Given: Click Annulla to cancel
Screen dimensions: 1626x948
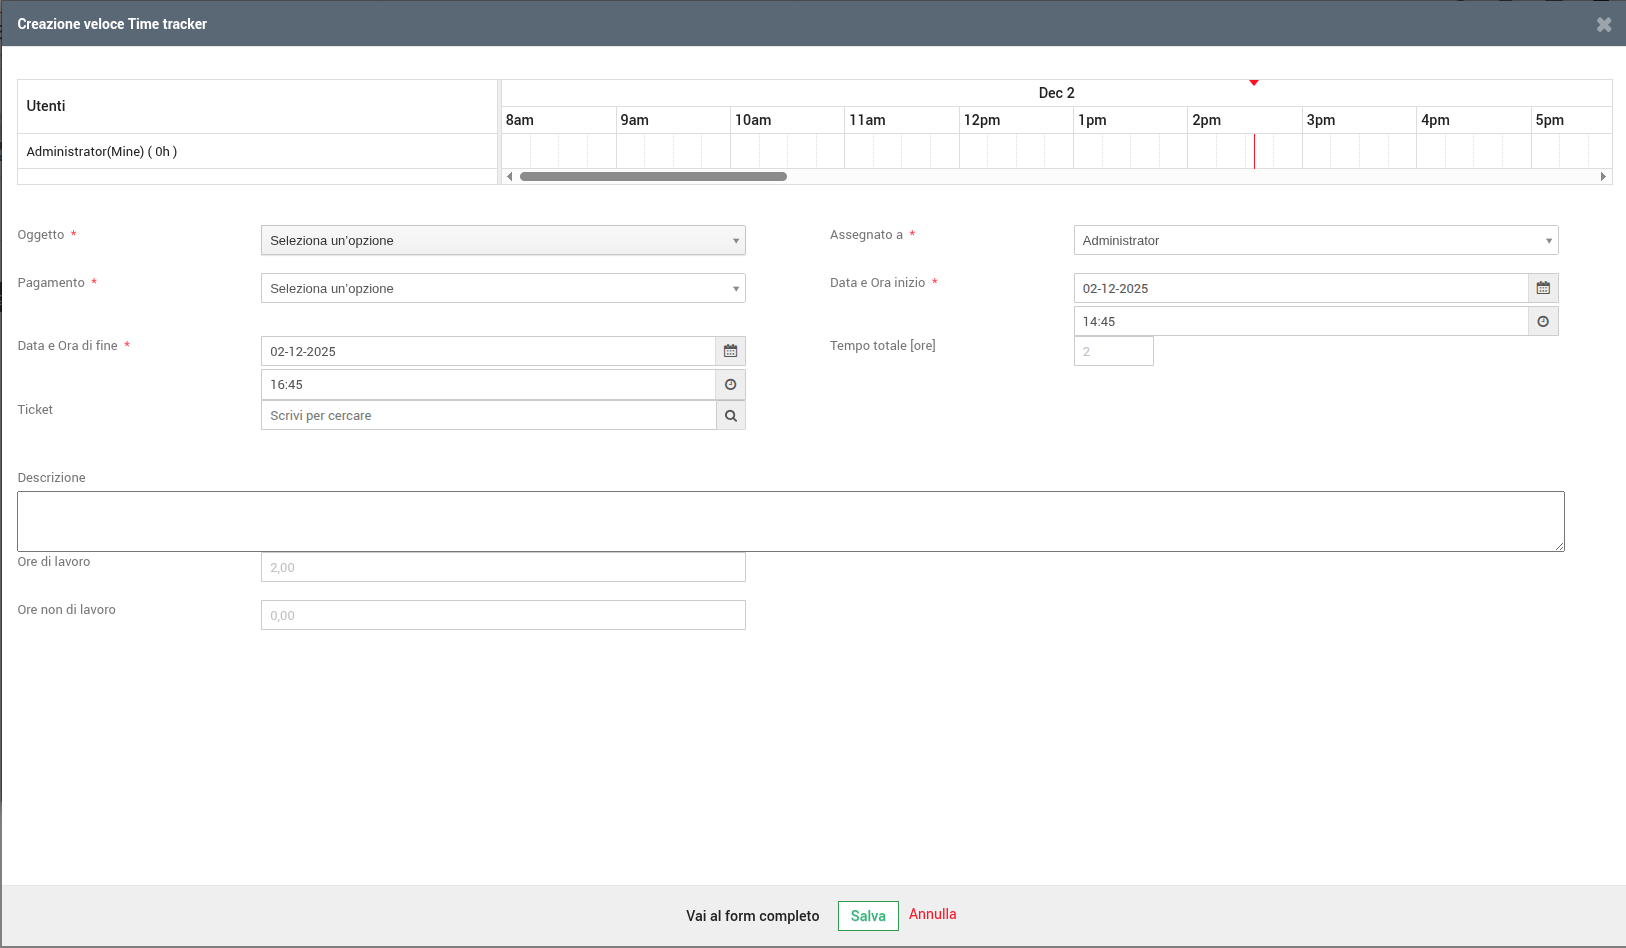Looking at the screenshot, I should (932, 914).
